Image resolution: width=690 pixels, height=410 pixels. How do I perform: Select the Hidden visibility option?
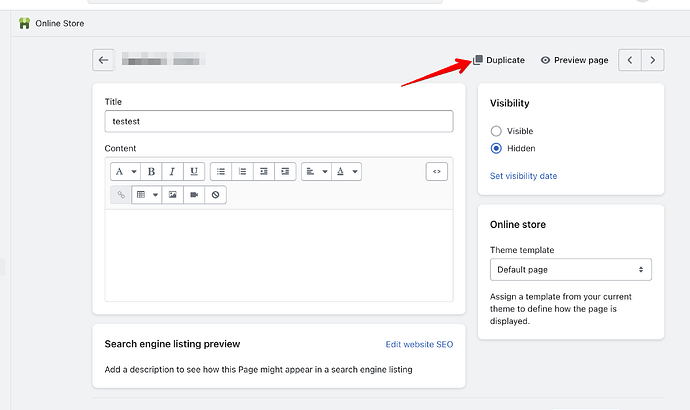(496, 148)
